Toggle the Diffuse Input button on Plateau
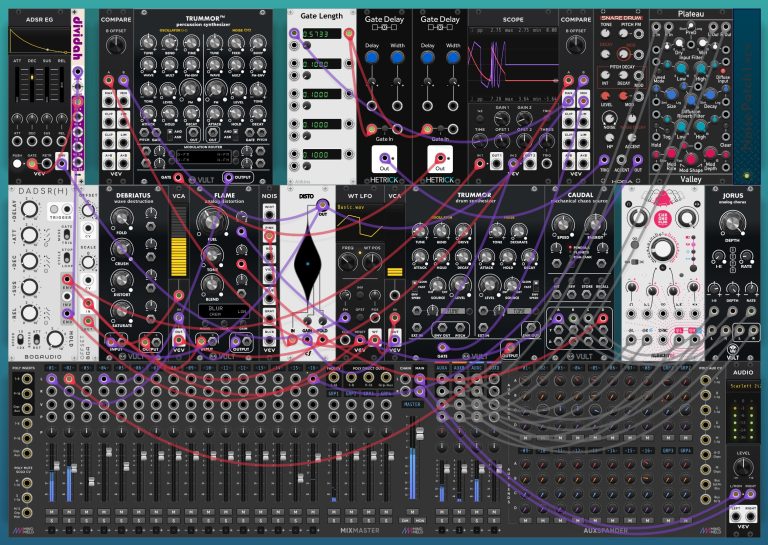Screen dimensions: 768x545 (x=723, y=71)
